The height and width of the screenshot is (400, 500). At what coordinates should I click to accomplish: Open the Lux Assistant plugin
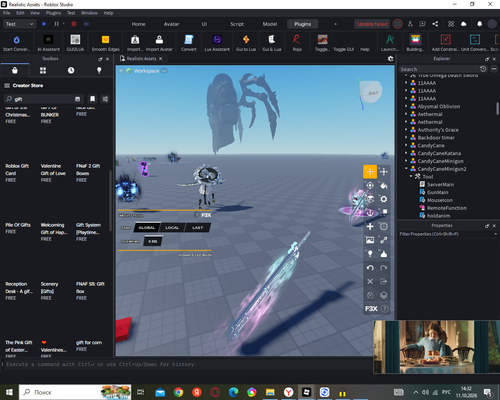(217, 43)
